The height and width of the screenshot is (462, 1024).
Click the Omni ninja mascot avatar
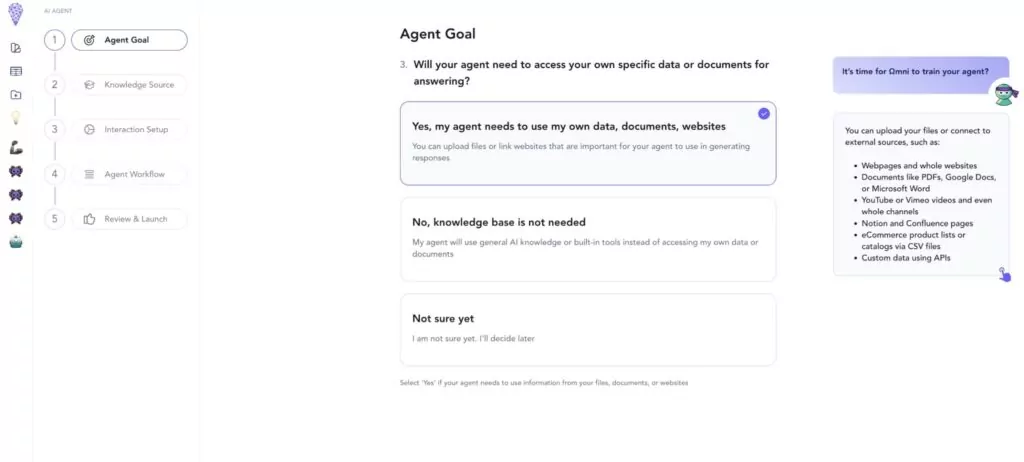click(x=1004, y=94)
